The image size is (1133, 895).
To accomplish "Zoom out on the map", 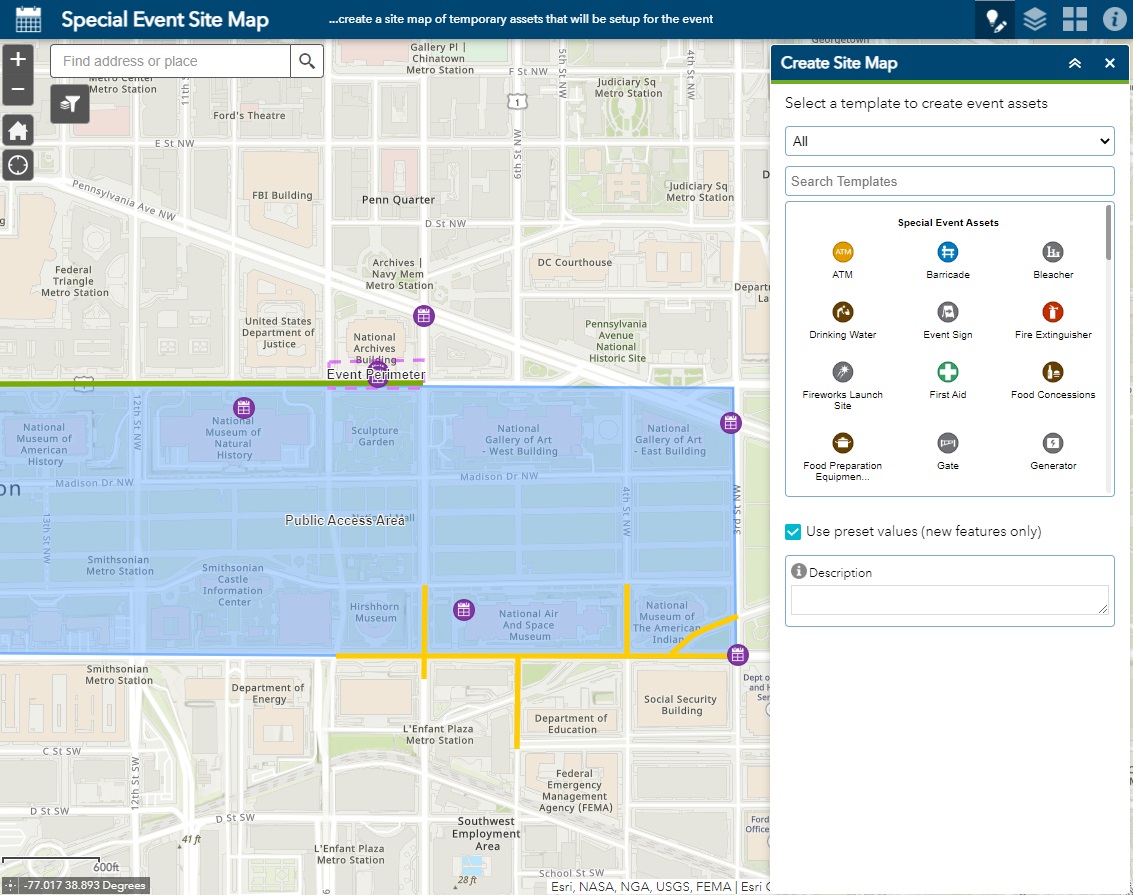I will [x=18, y=90].
